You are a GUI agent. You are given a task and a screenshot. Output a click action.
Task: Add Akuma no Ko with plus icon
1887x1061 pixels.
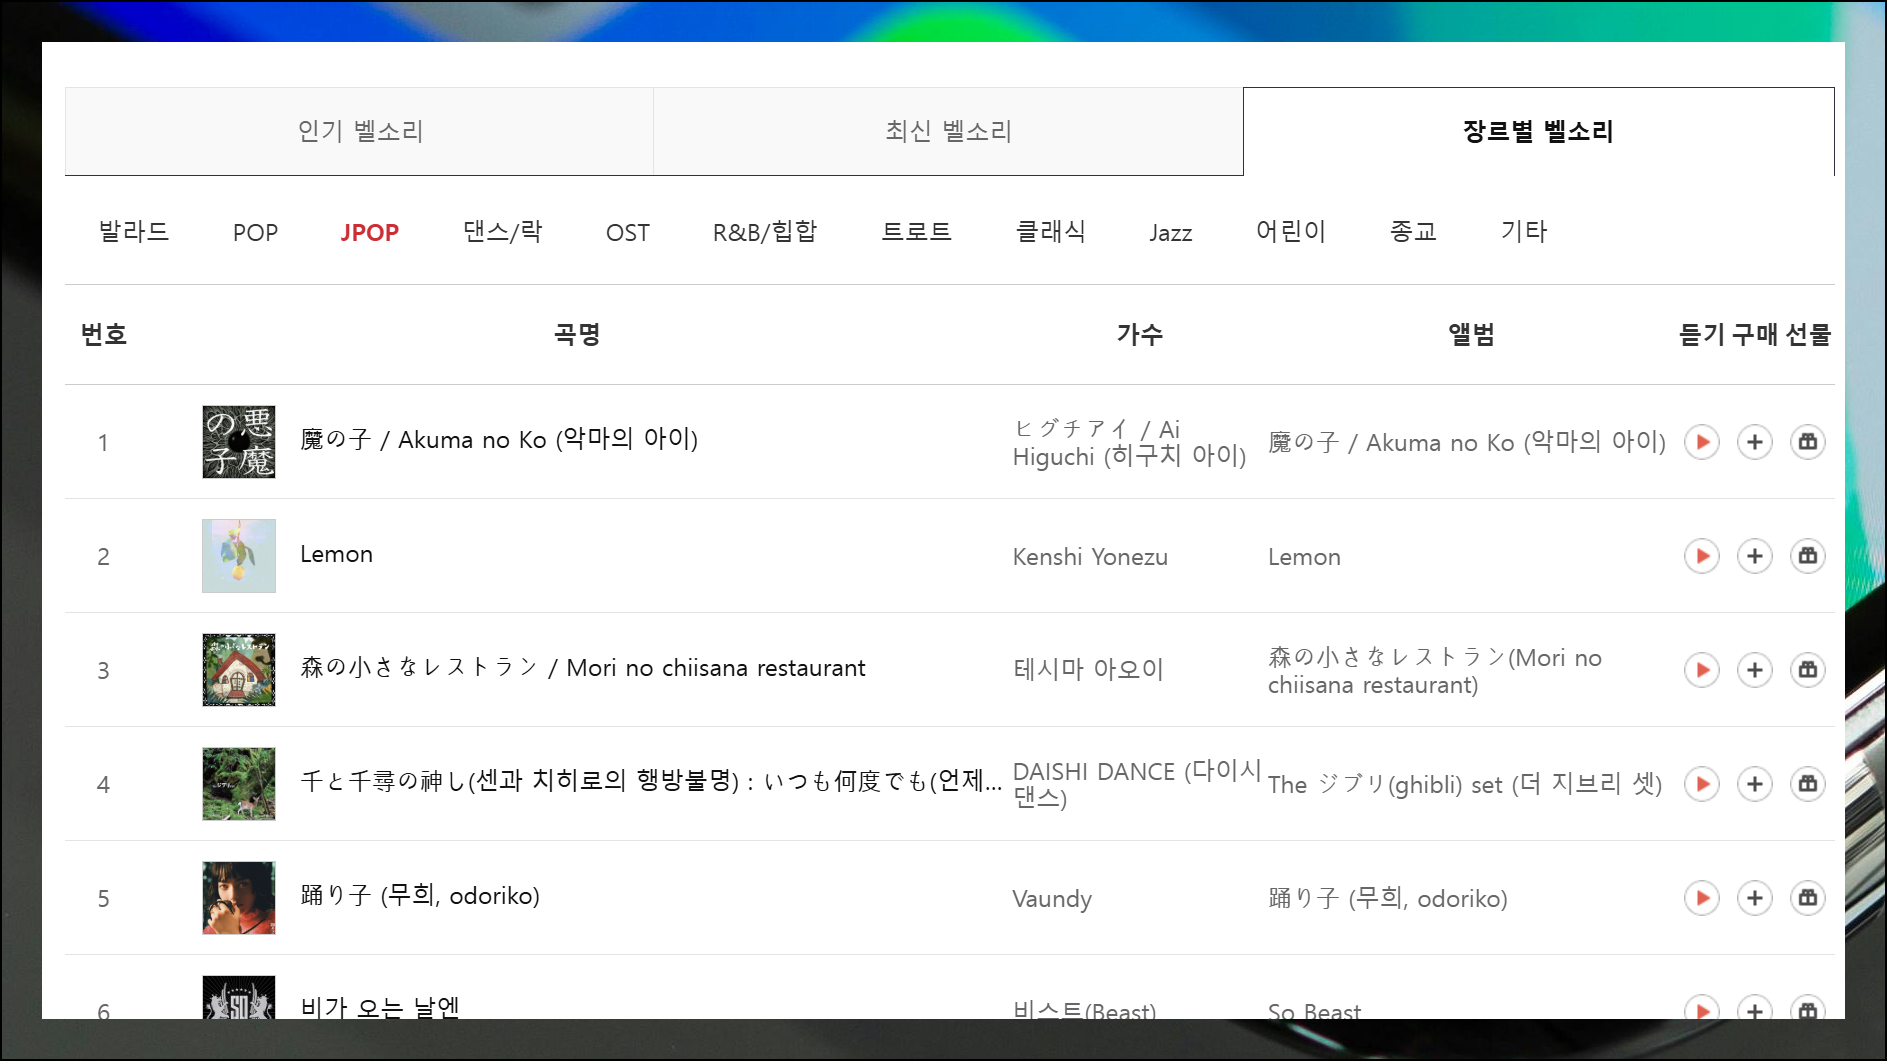point(1754,442)
